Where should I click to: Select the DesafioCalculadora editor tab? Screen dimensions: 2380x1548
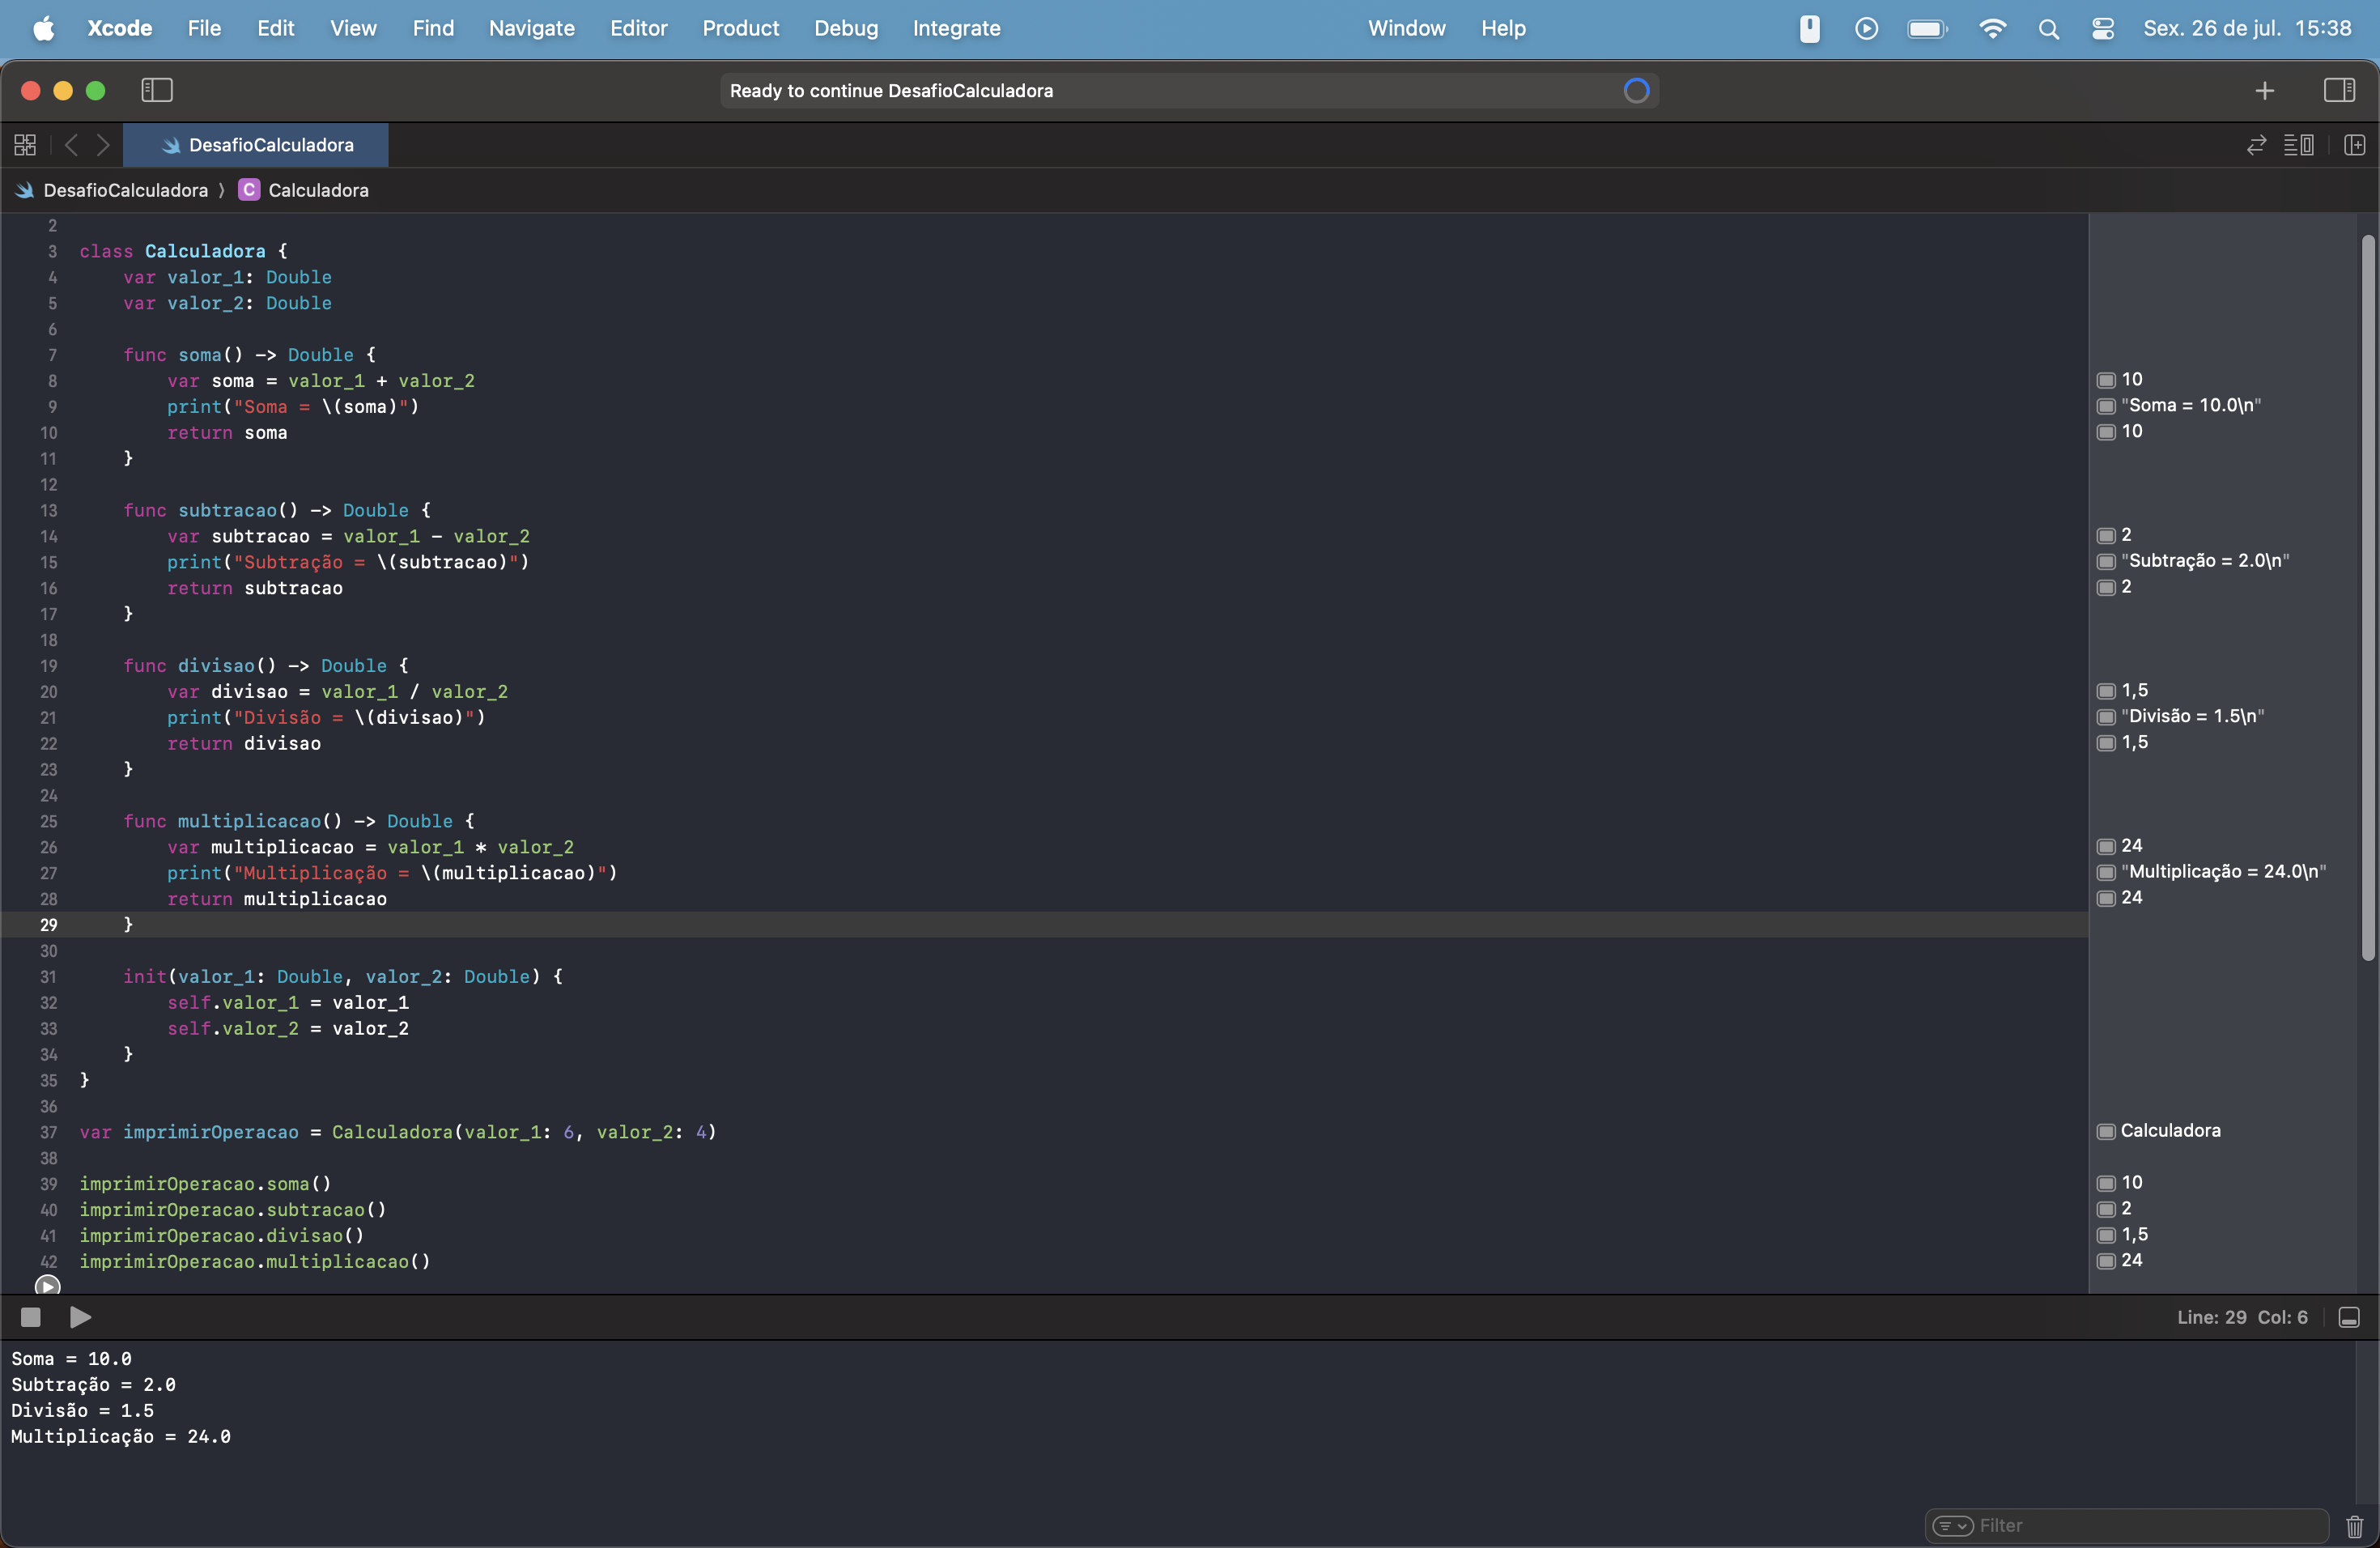[x=256, y=145]
